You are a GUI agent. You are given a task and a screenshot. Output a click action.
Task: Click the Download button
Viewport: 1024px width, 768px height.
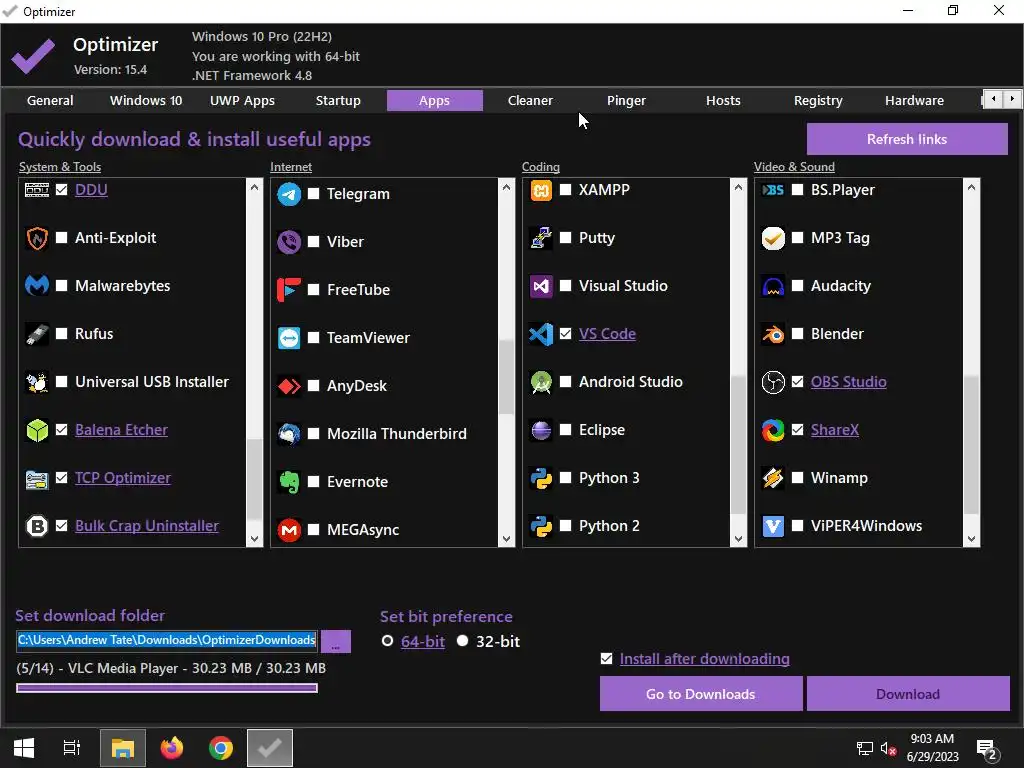pos(908,694)
